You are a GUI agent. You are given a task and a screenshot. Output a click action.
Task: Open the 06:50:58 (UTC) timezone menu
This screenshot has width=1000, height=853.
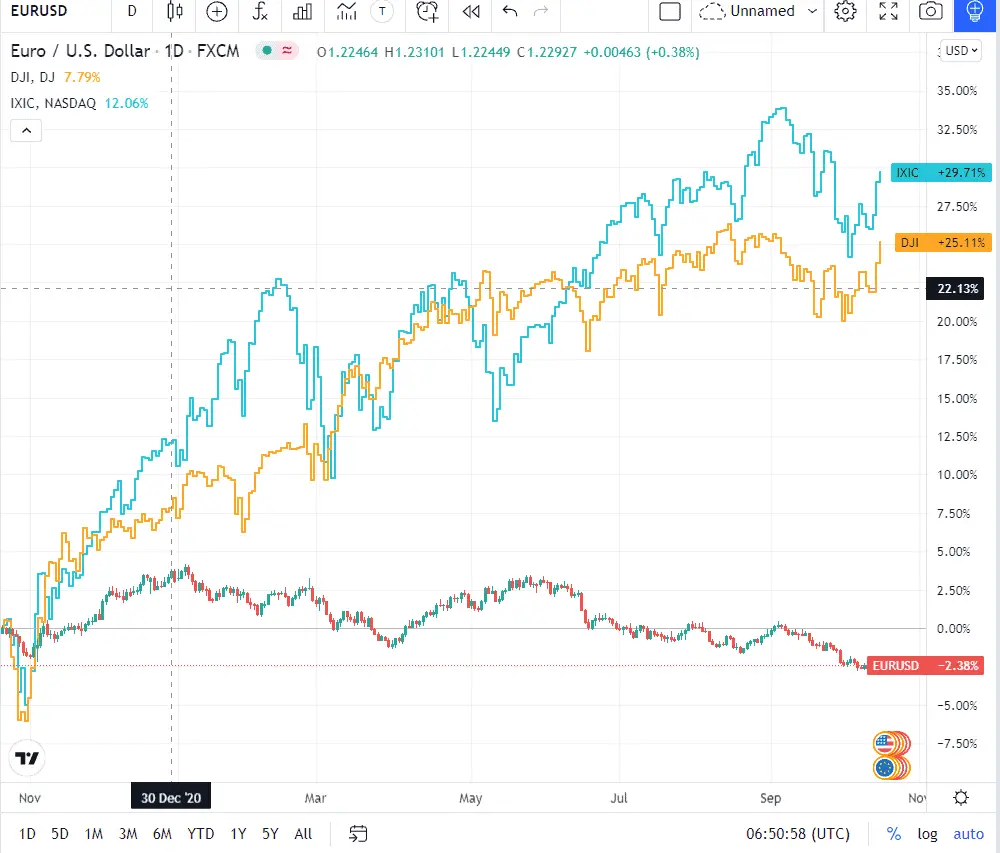[798, 833]
